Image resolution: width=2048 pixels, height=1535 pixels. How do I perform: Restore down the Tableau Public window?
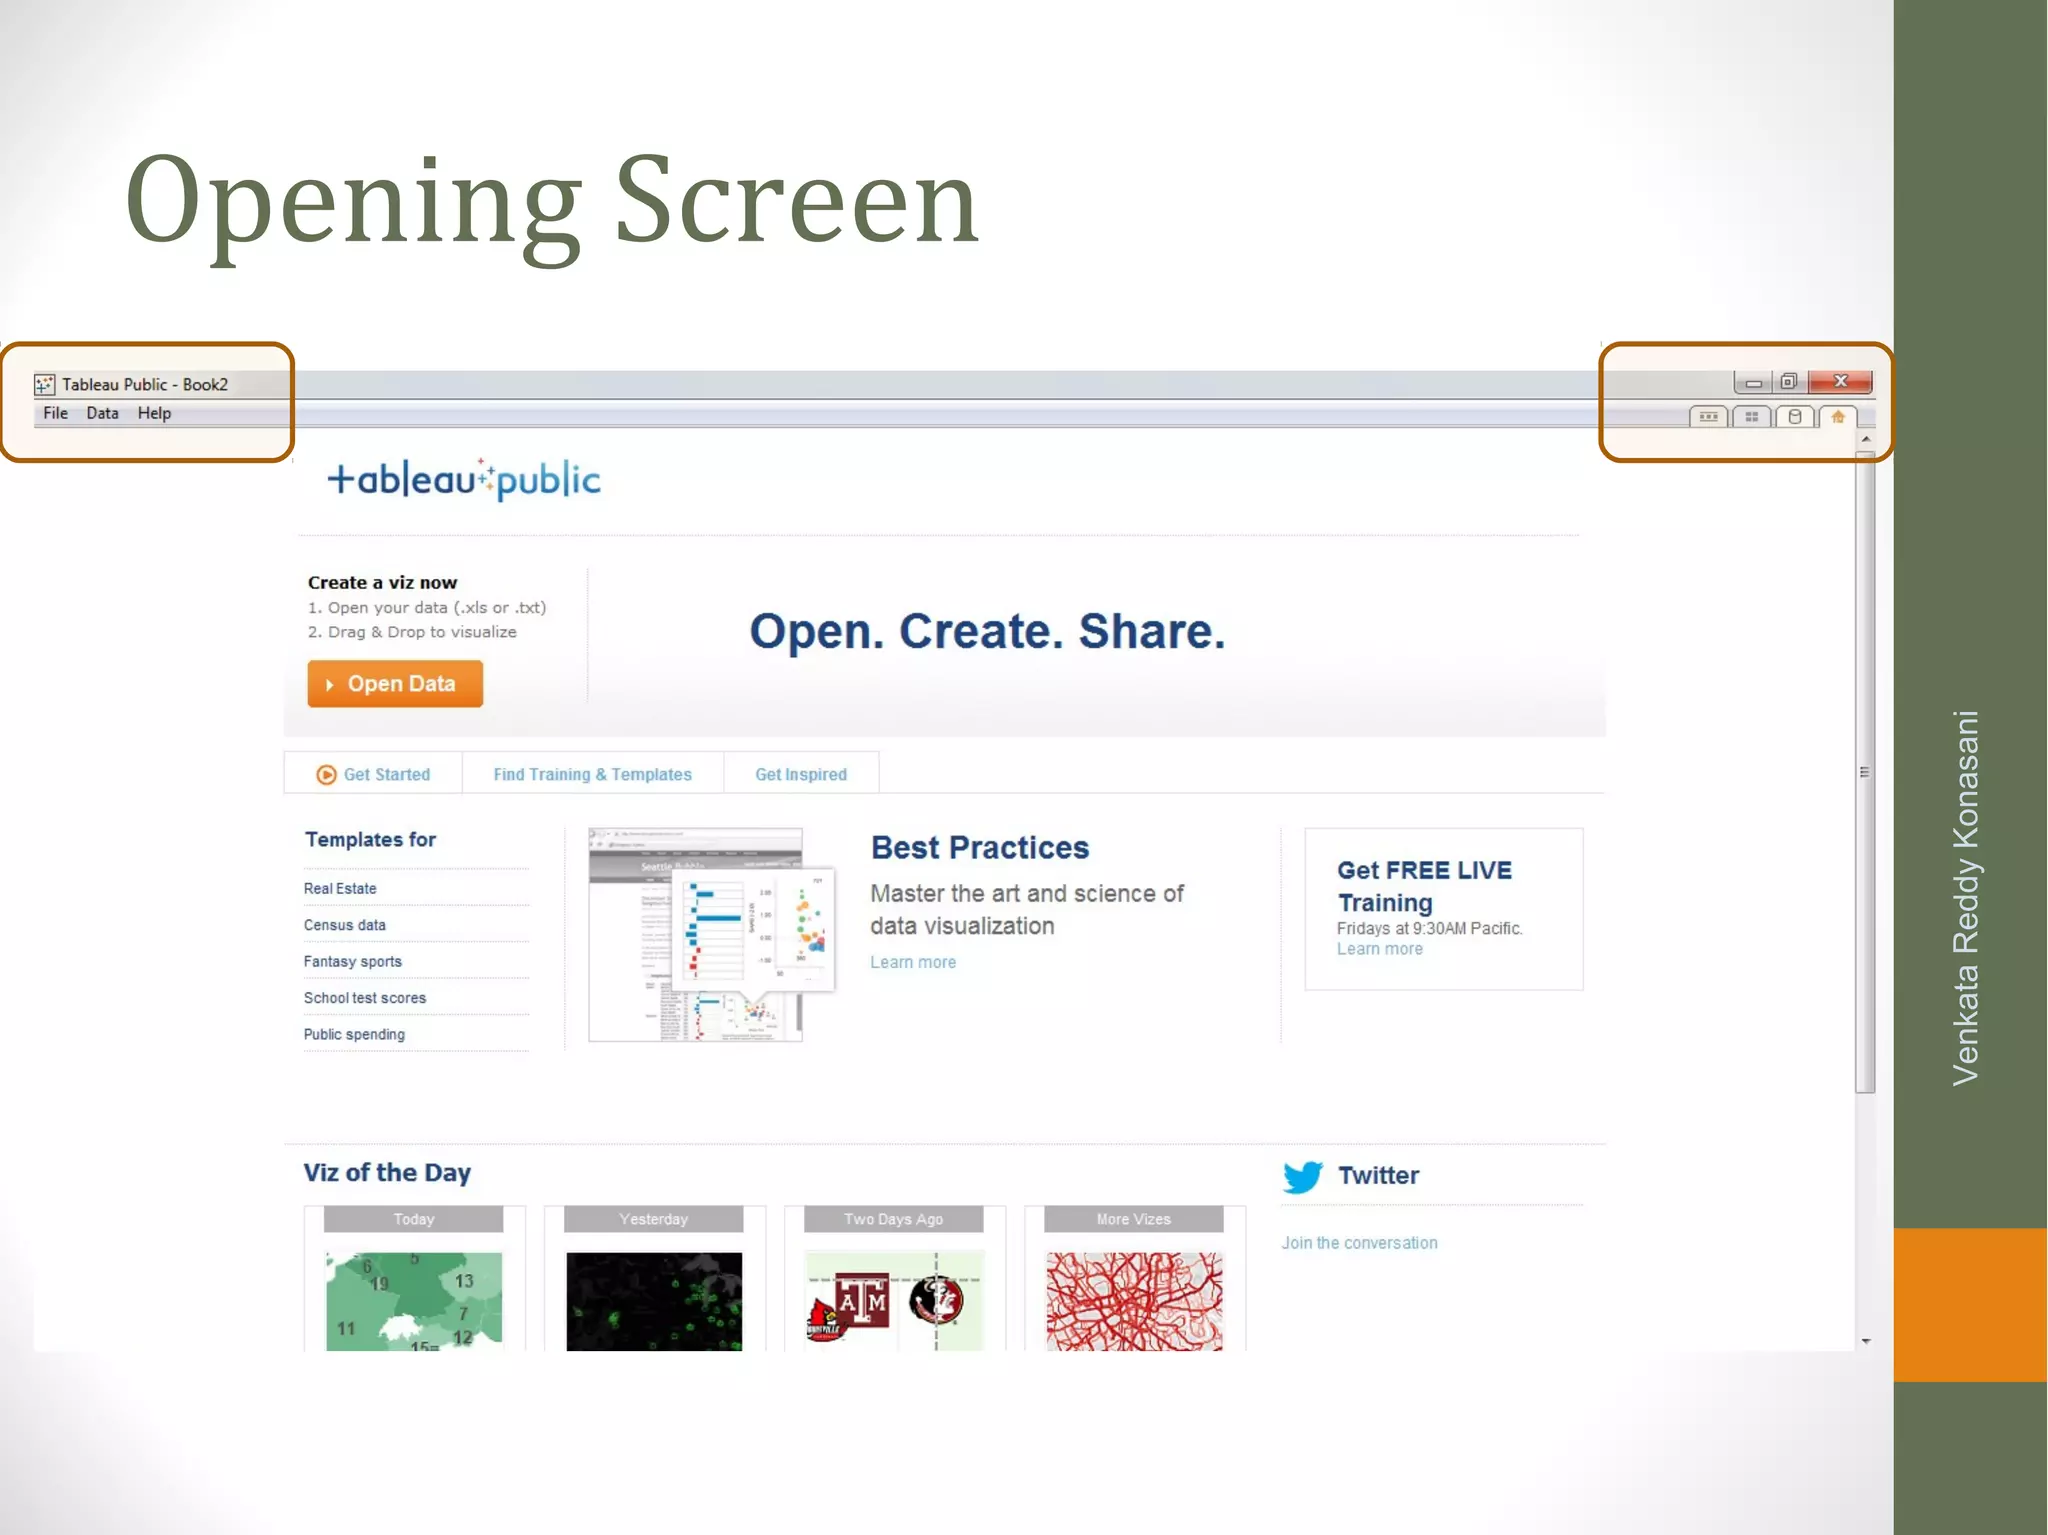point(1788,382)
